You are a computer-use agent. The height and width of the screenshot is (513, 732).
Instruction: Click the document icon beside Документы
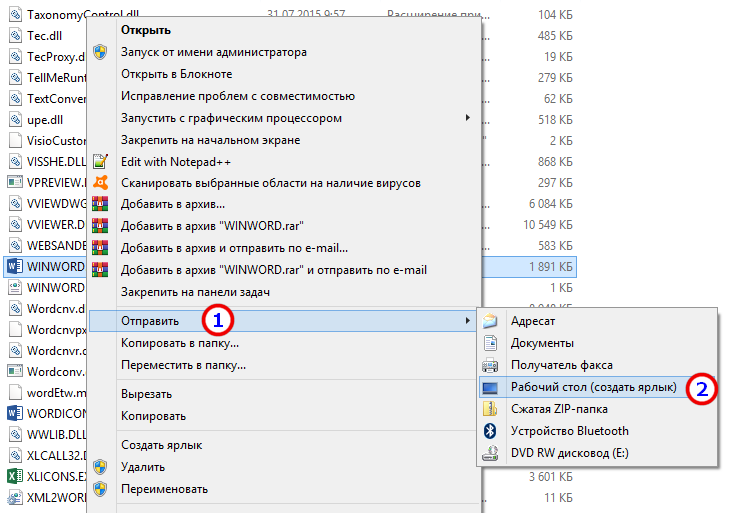[x=490, y=343]
